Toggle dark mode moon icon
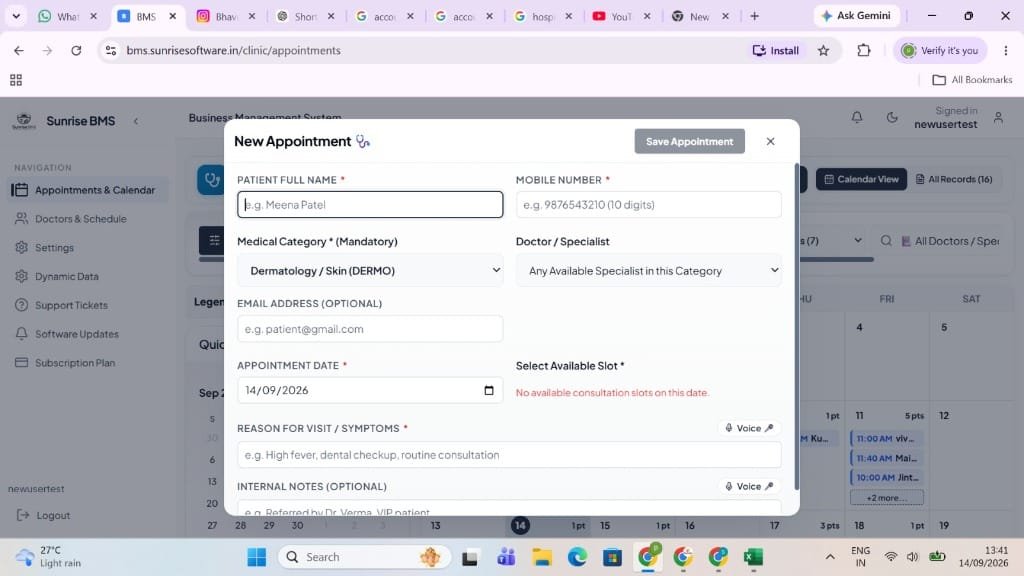This screenshot has width=1024, height=576. 892,118
